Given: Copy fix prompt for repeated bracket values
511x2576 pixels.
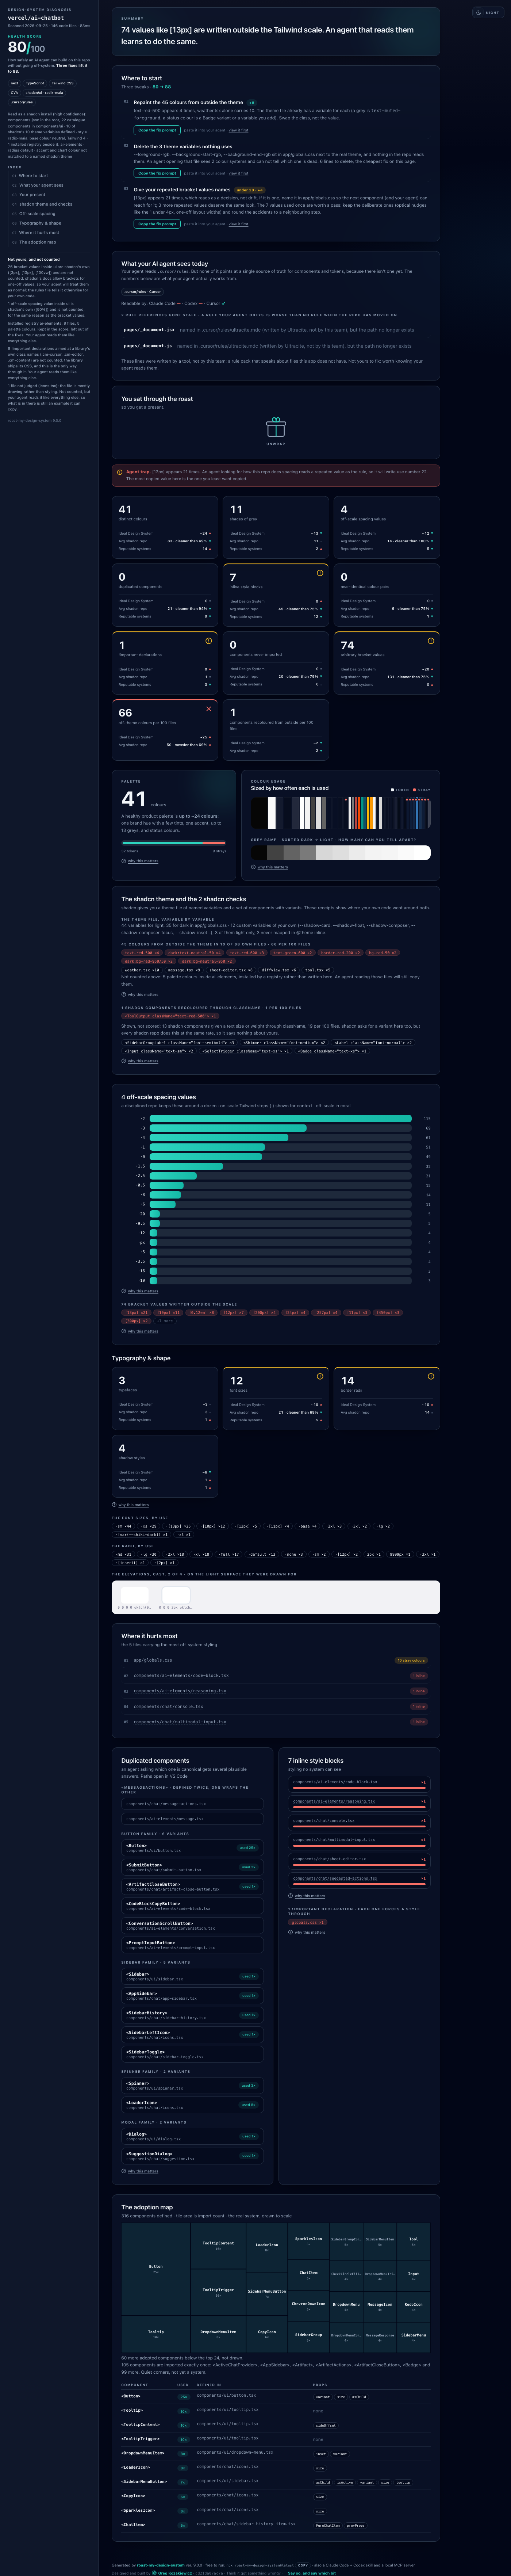Looking at the screenshot, I should [x=157, y=224].
